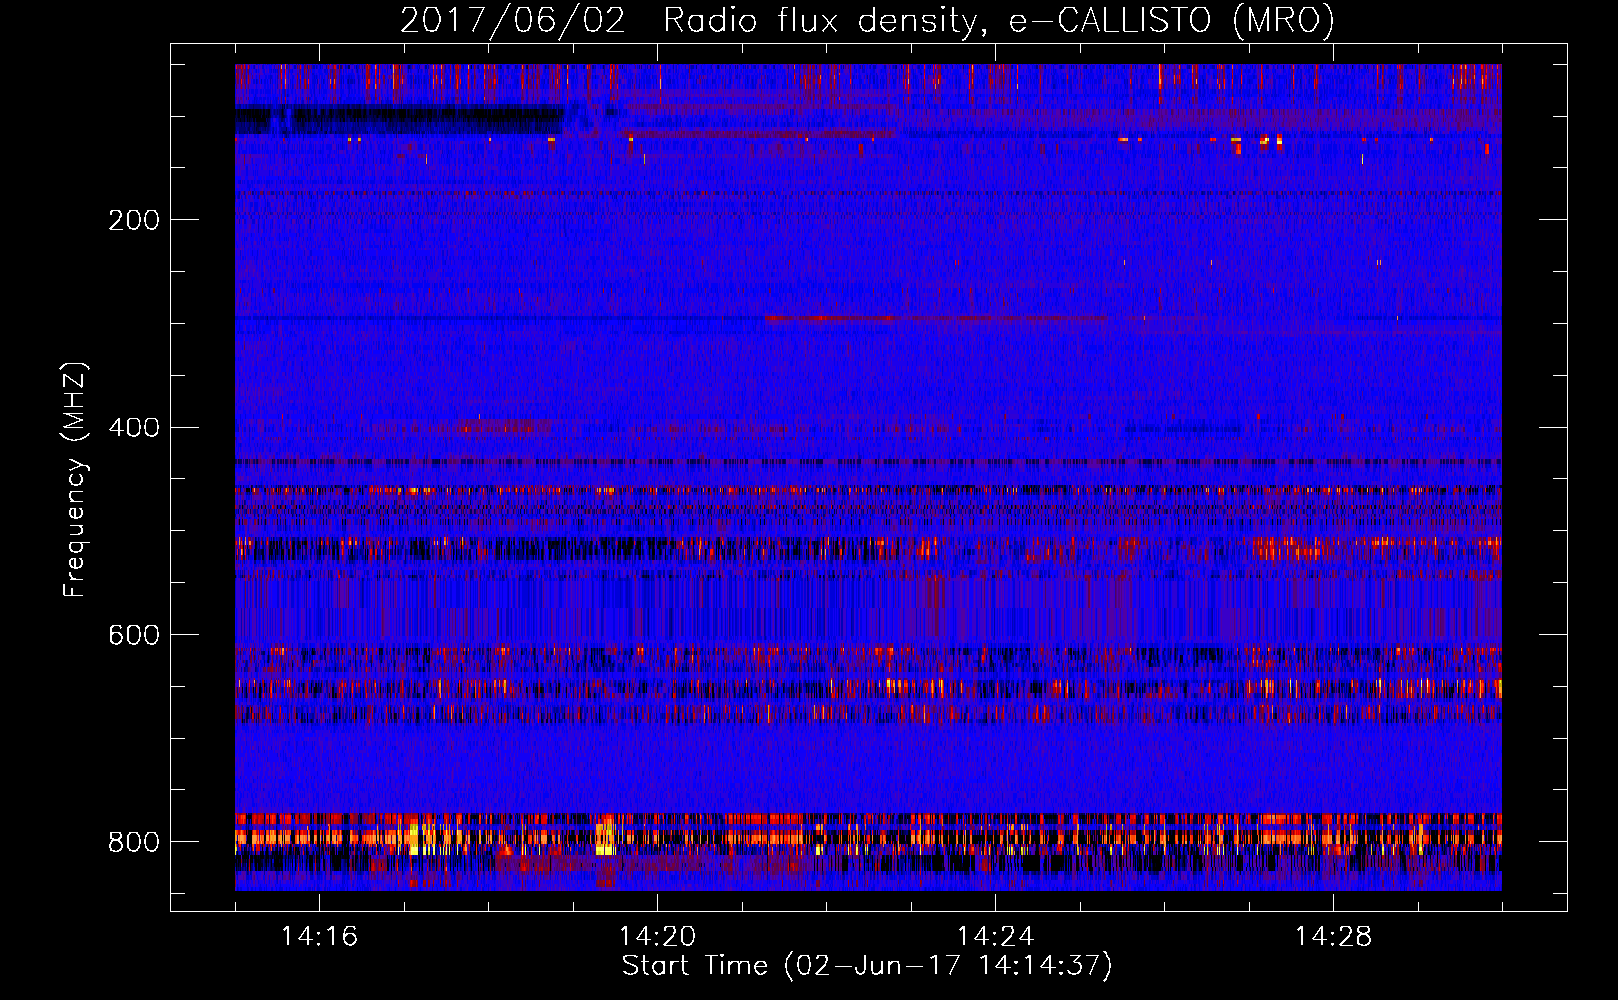The width and height of the screenshot is (1618, 1000).
Task: Click the 400 frequency tick label
Action: [134, 428]
